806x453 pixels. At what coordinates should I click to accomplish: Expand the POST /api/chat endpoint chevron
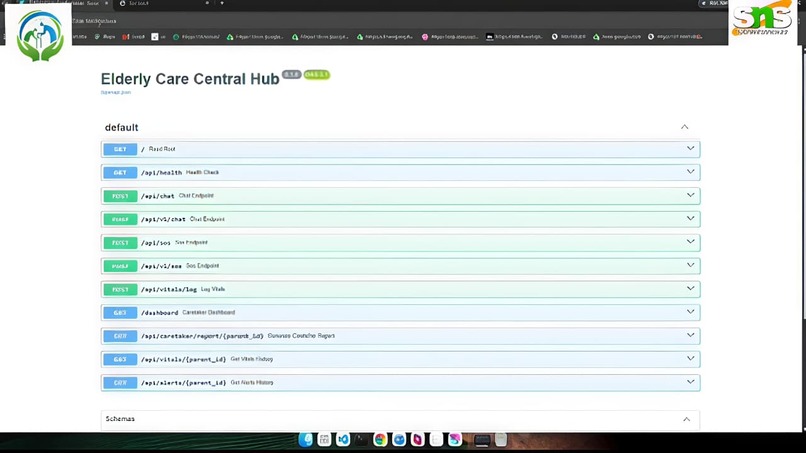pos(690,195)
